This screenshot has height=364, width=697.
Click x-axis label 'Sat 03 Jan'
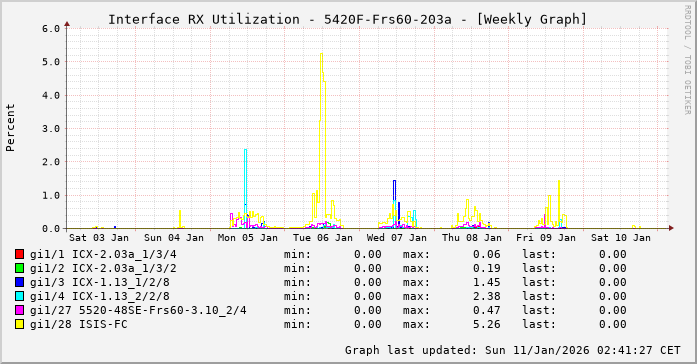click(x=99, y=238)
